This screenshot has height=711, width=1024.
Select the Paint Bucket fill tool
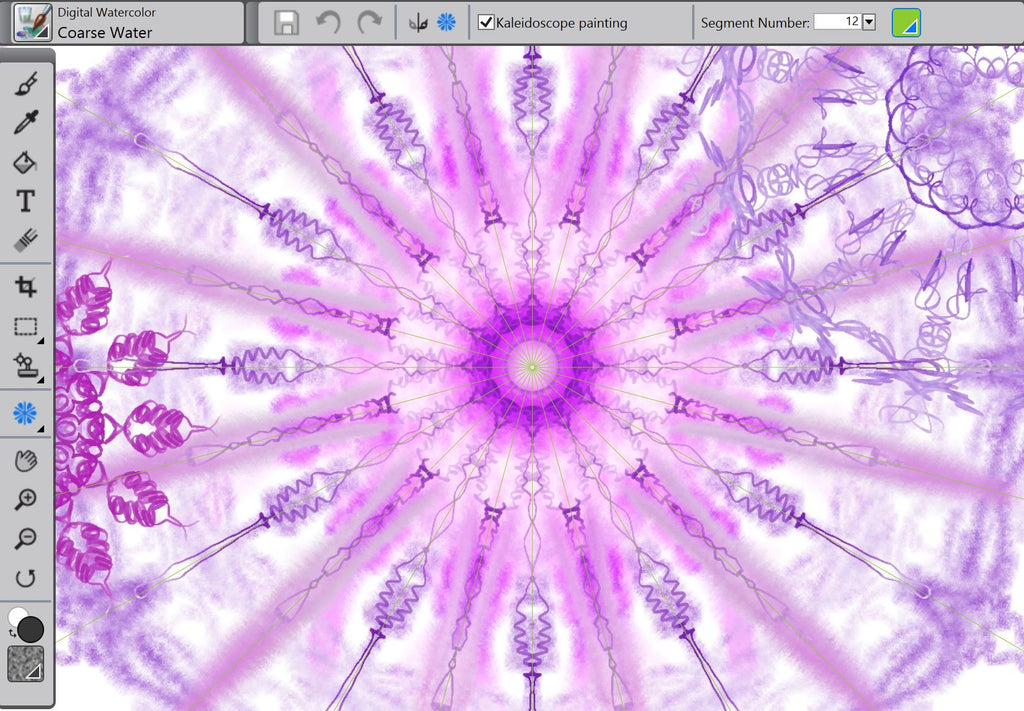click(x=26, y=162)
